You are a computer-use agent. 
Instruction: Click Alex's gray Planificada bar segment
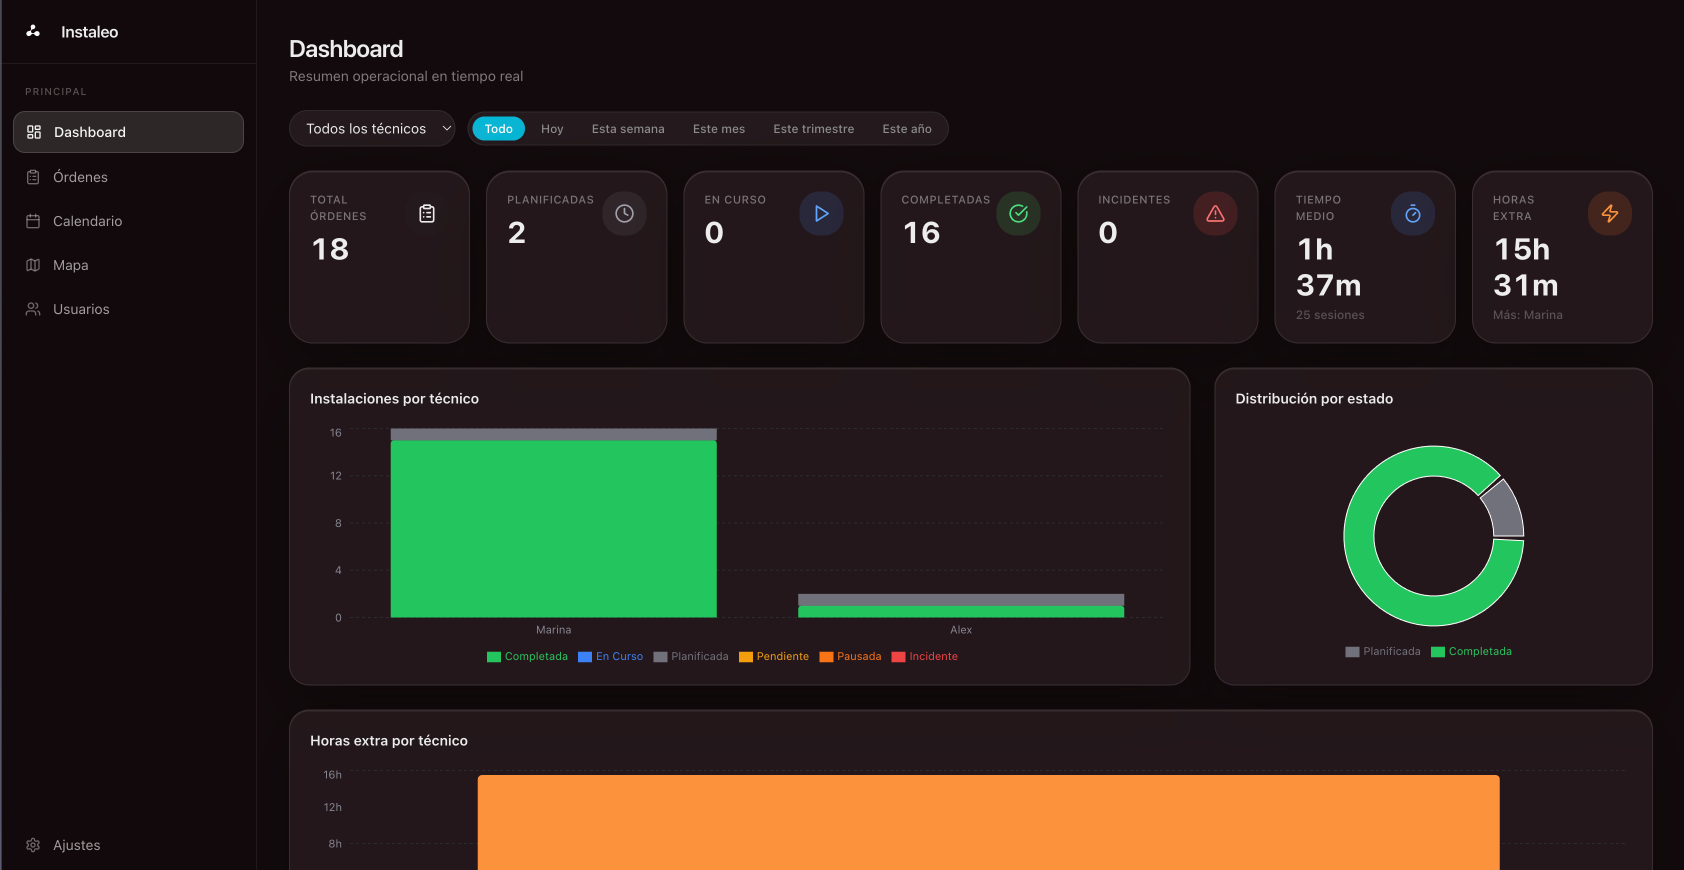[x=961, y=600]
